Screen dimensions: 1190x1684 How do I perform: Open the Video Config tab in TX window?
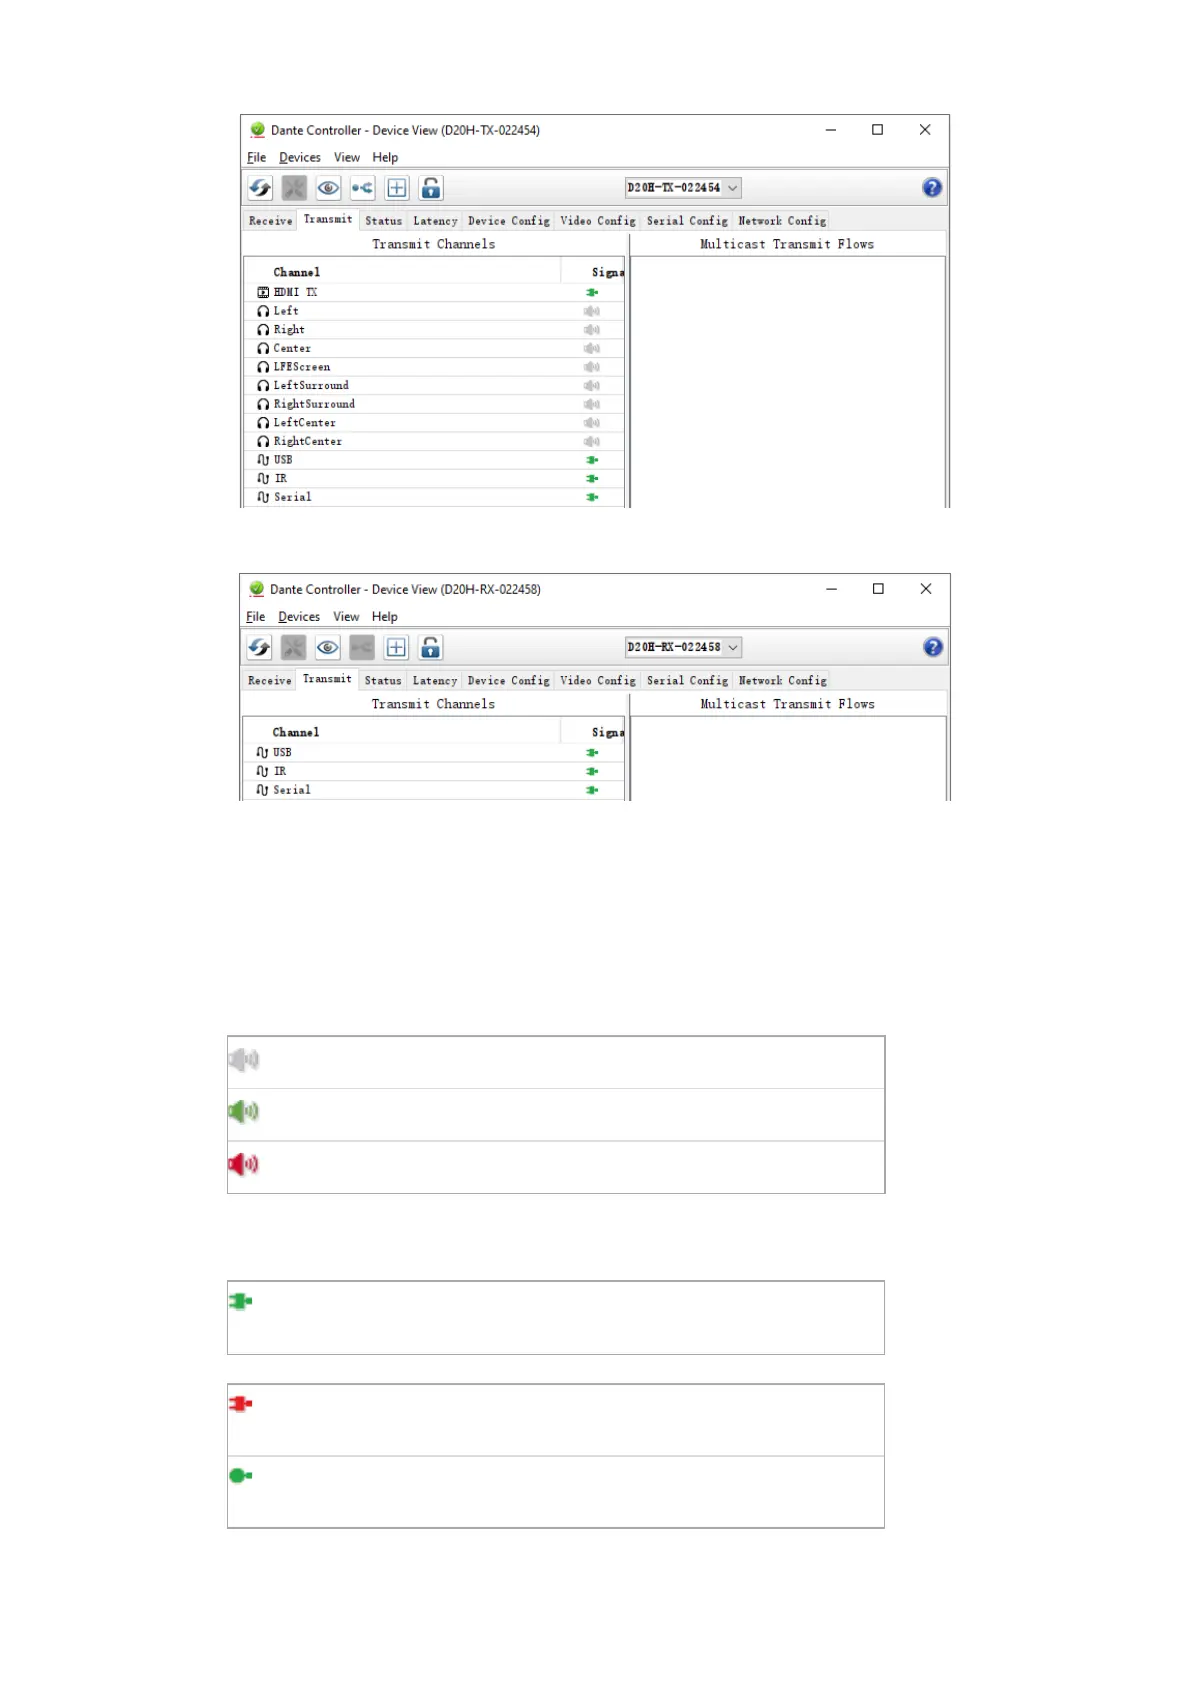pyautogui.click(x=598, y=221)
